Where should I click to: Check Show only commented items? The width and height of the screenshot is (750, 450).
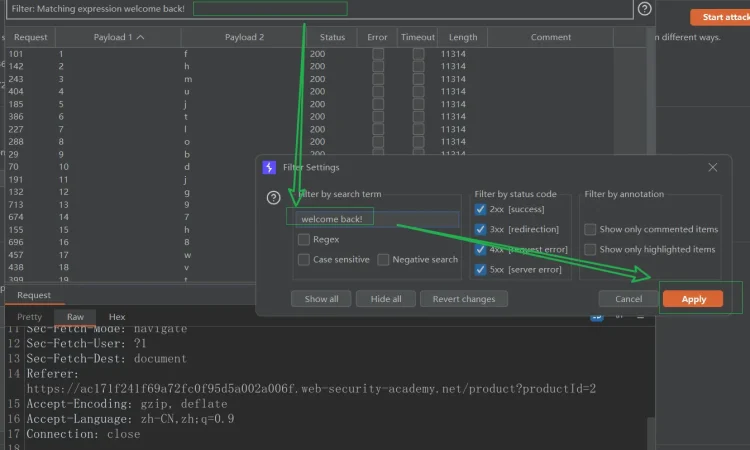pyautogui.click(x=590, y=229)
